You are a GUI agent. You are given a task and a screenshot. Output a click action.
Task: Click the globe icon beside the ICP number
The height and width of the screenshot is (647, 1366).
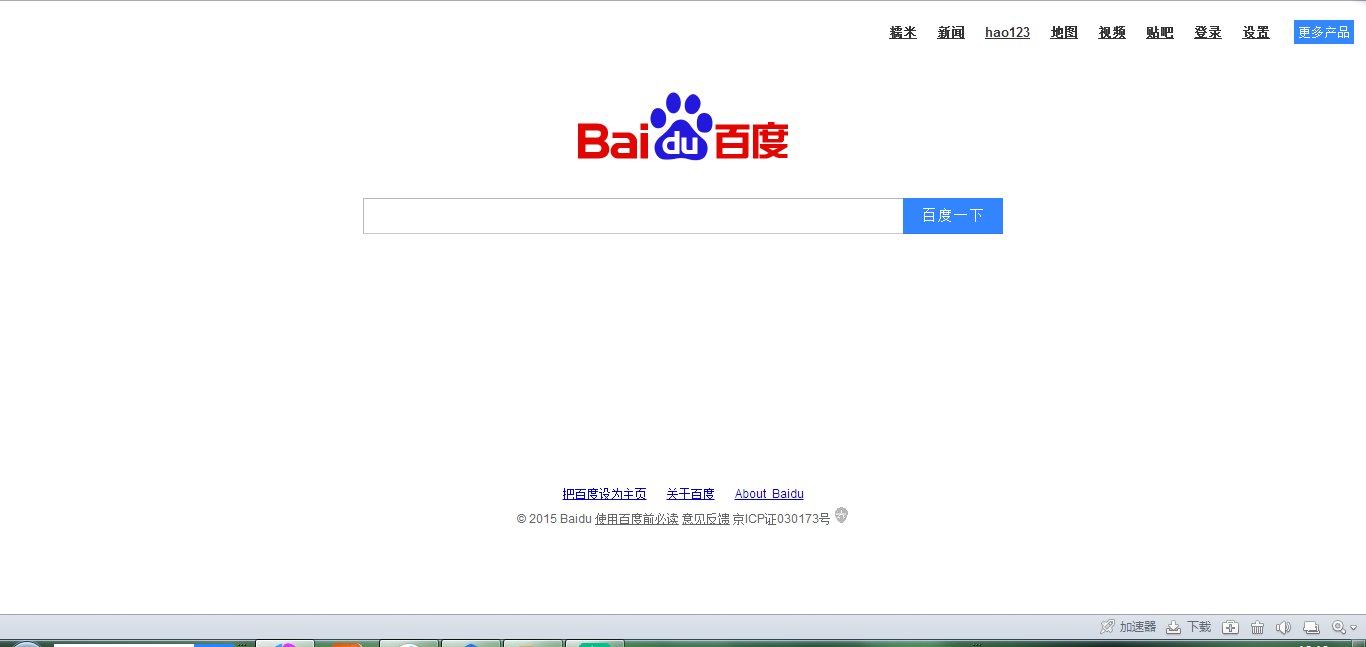coord(841,515)
